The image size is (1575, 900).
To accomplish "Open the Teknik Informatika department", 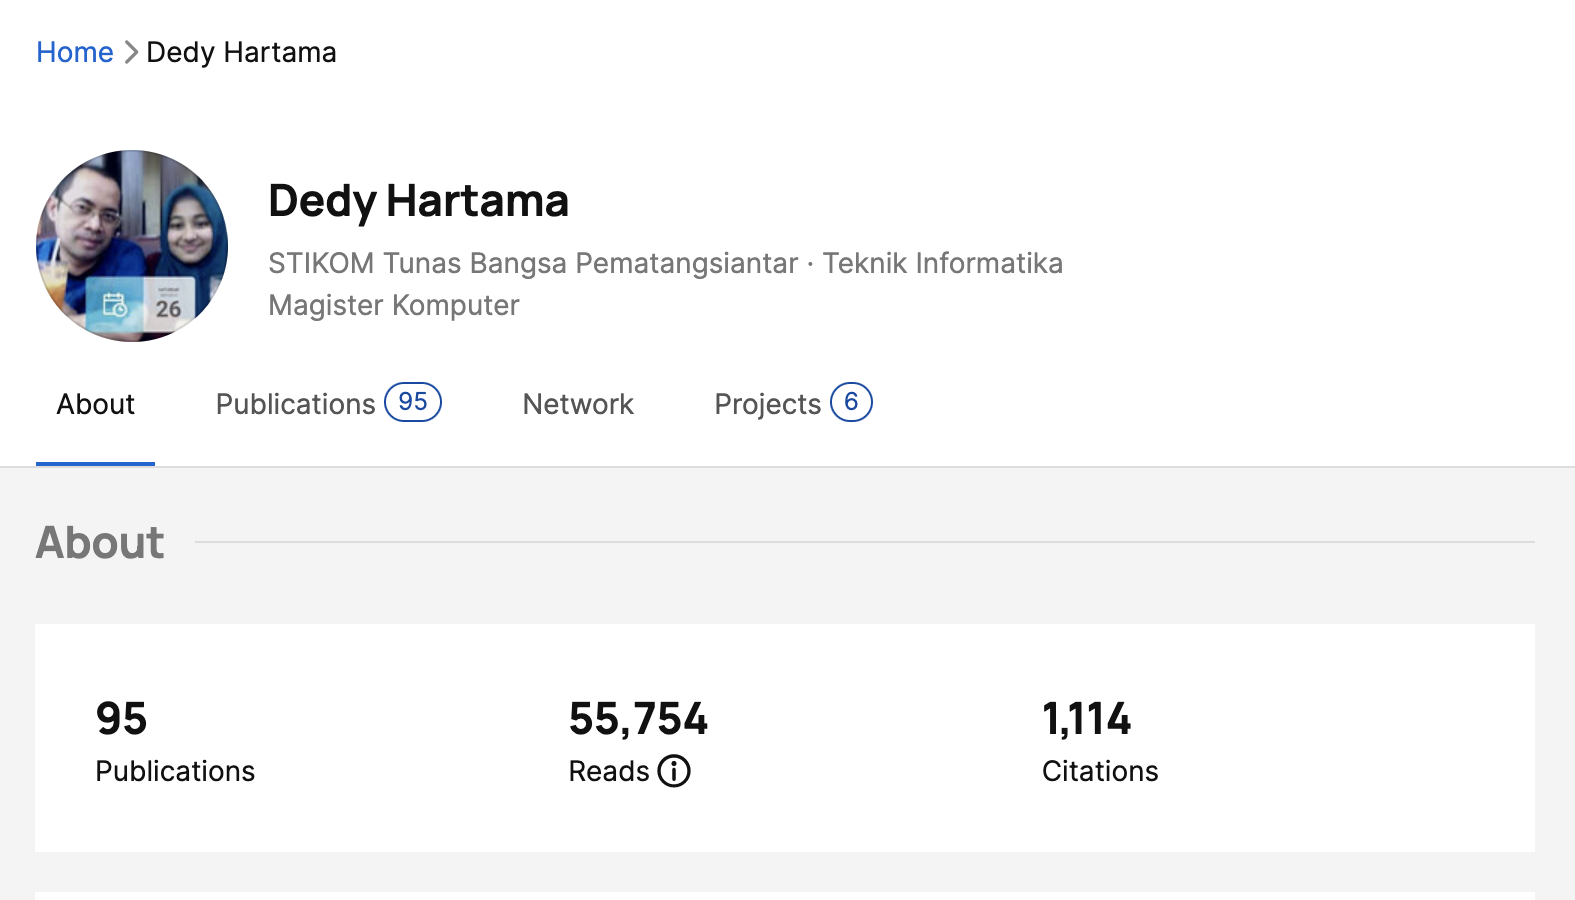I will point(942,263).
